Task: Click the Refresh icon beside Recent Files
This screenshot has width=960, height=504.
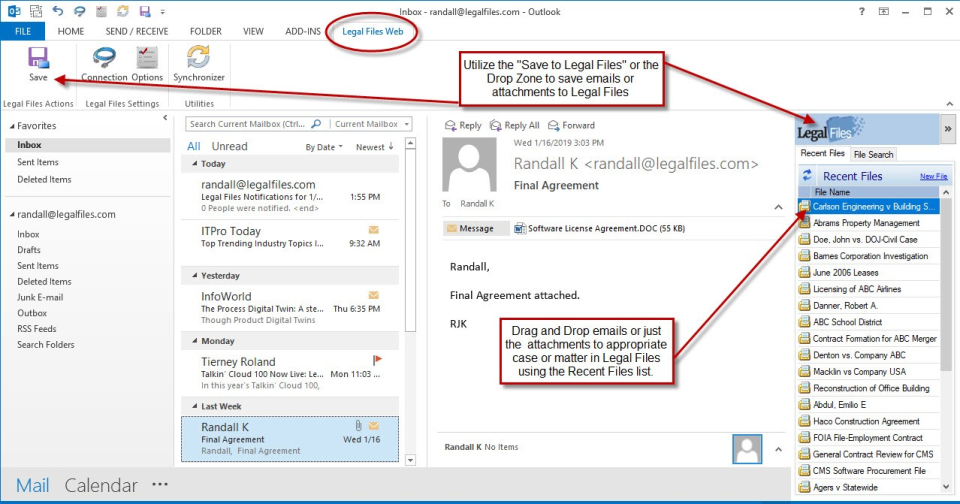Action: [x=807, y=176]
